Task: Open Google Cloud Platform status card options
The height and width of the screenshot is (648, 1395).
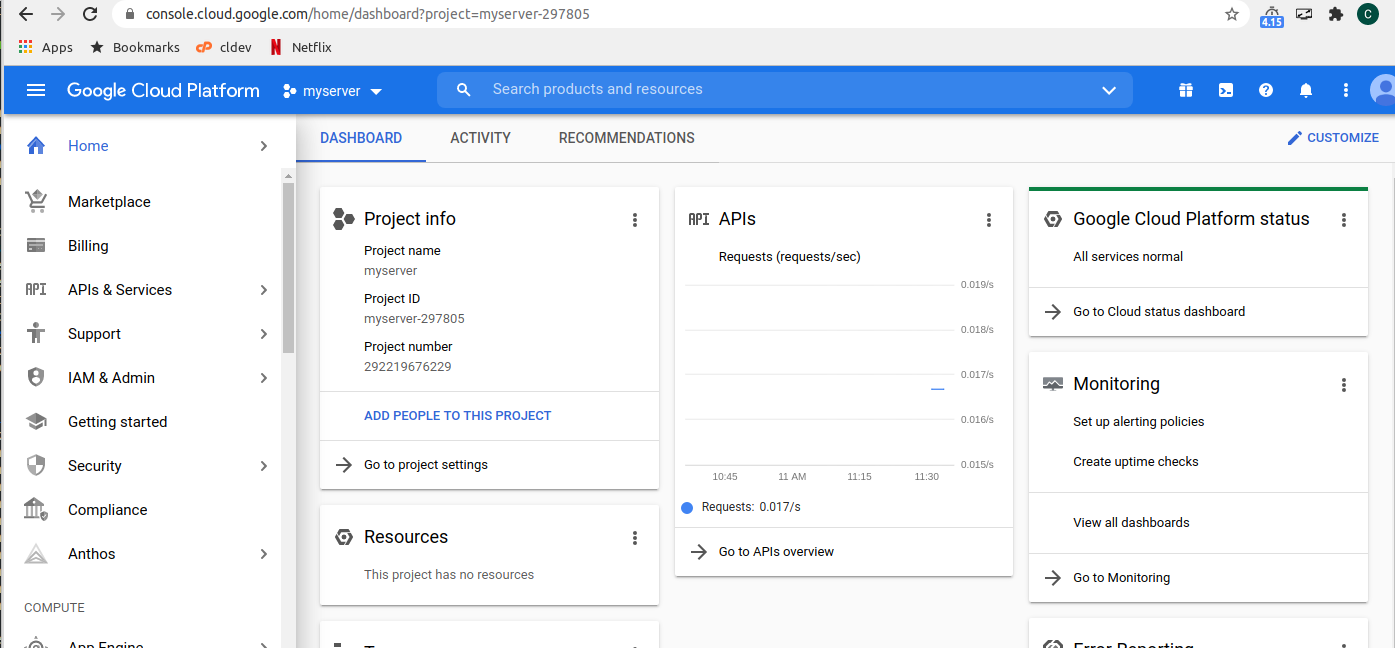Action: coord(1344,220)
